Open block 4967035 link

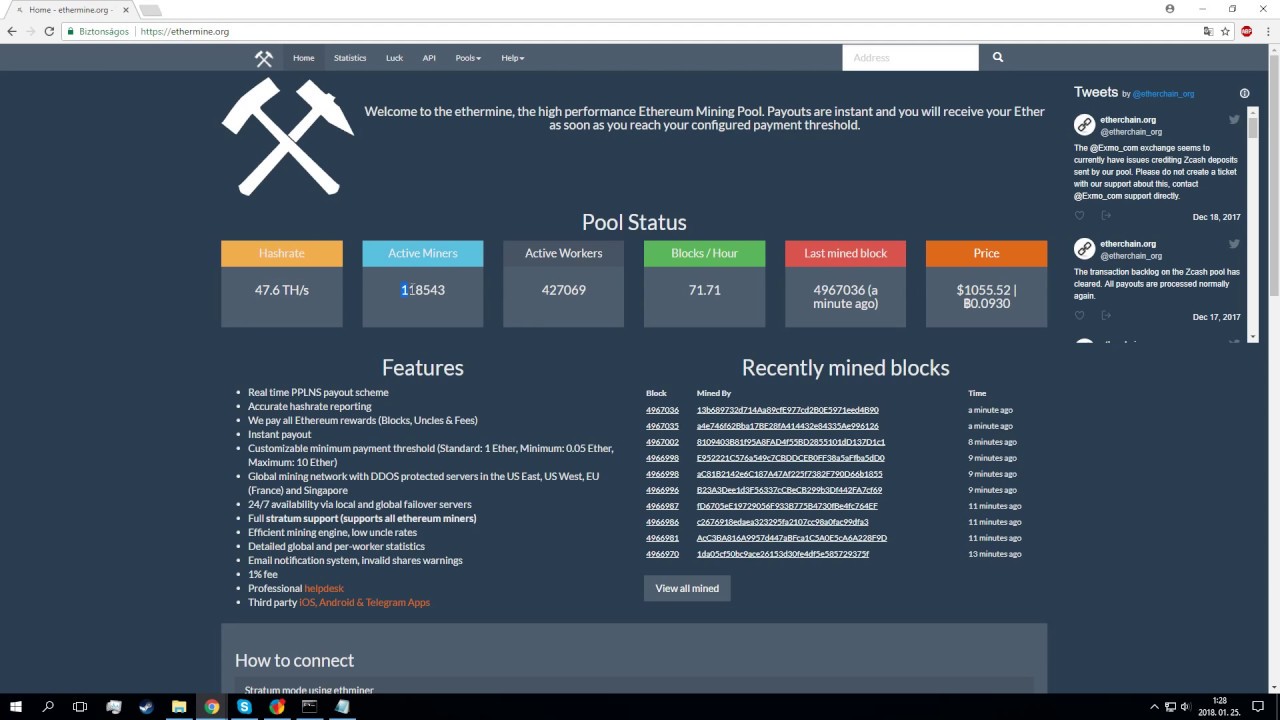click(662, 426)
